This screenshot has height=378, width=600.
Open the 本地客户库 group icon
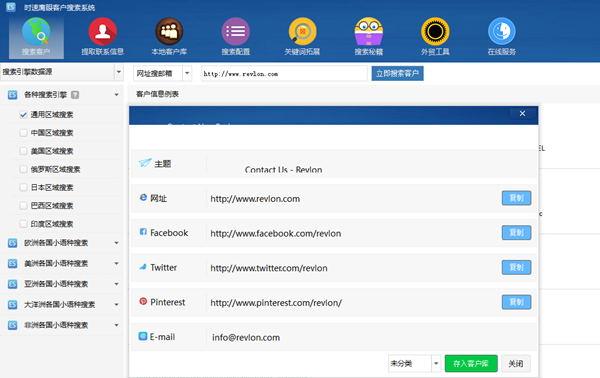(169, 31)
